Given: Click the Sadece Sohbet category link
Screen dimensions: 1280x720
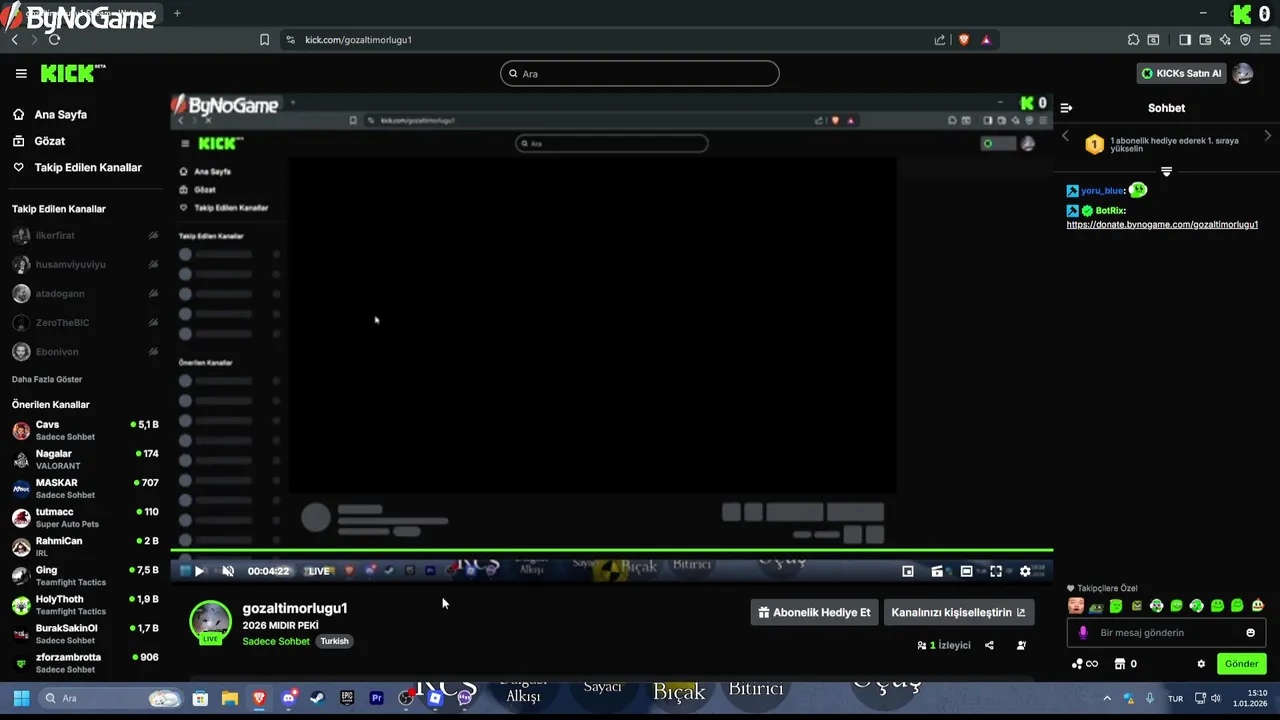Looking at the screenshot, I should click(276, 641).
